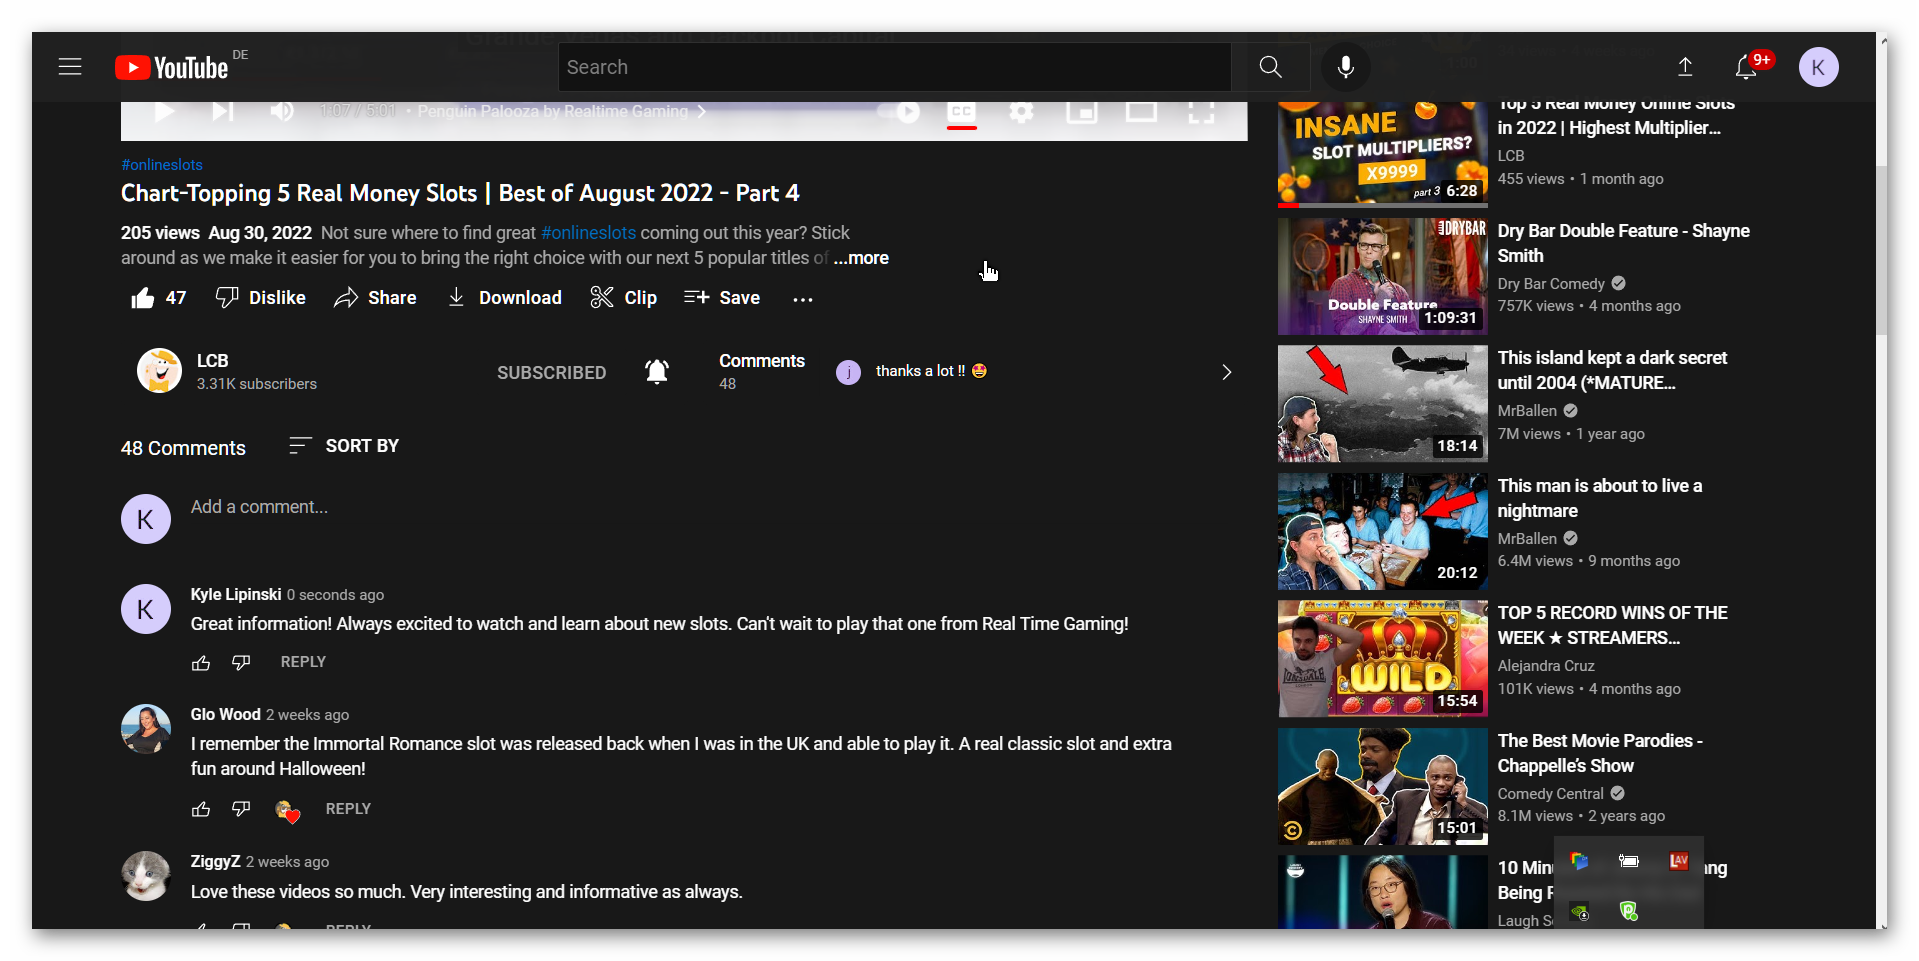Open the colorful folders tray icon
The width and height of the screenshot is (1919, 961).
point(1579,861)
